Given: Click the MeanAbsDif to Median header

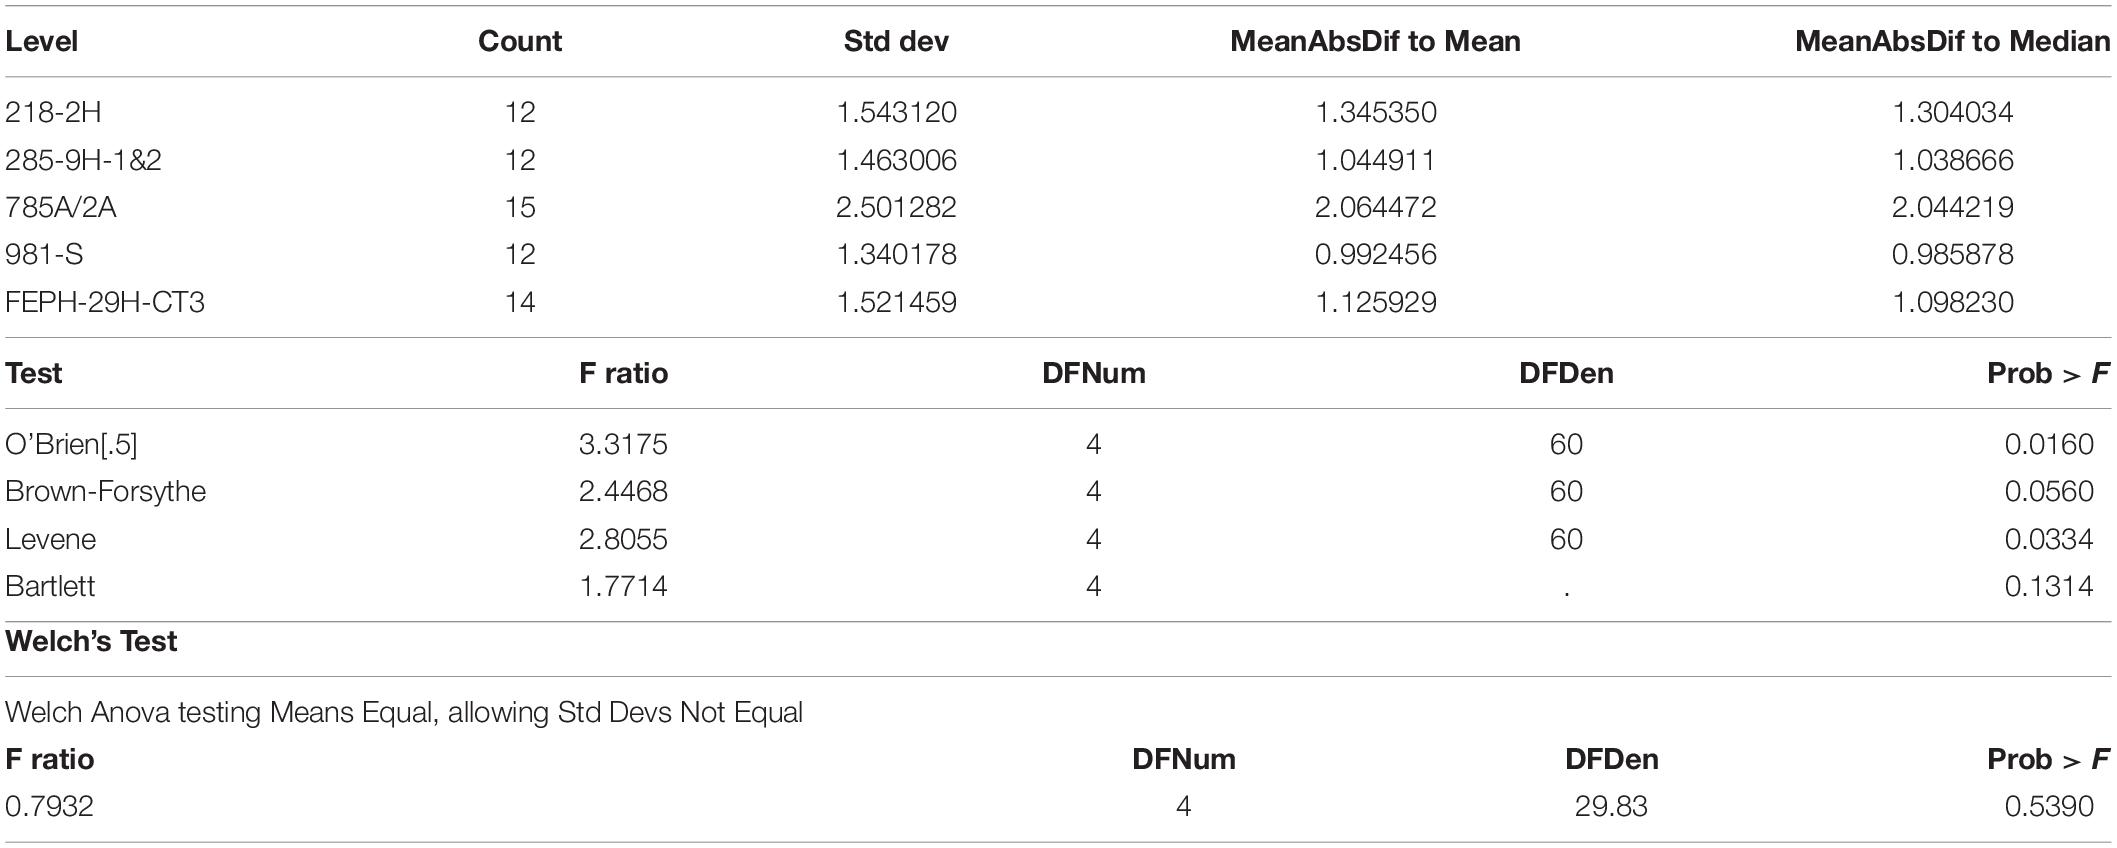Looking at the screenshot, I should (1952, 41).
